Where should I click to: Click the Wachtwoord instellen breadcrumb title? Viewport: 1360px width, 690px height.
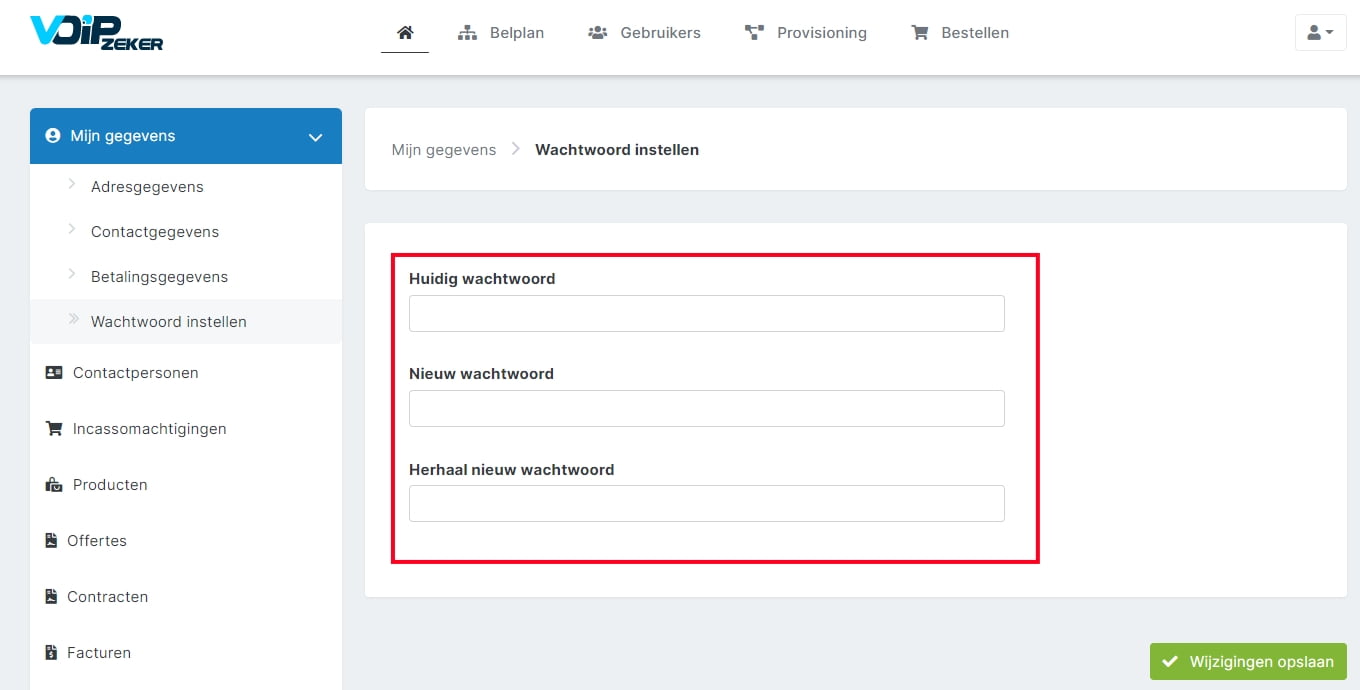coord(617,150)
